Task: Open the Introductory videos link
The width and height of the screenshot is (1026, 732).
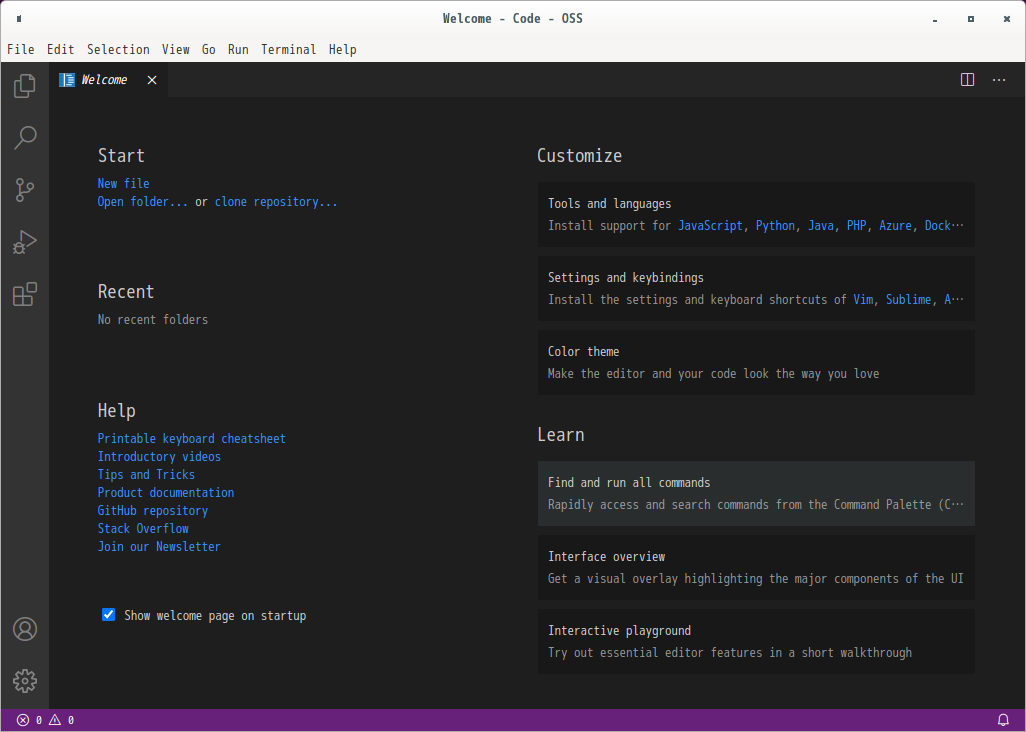Action: (159, 457)
